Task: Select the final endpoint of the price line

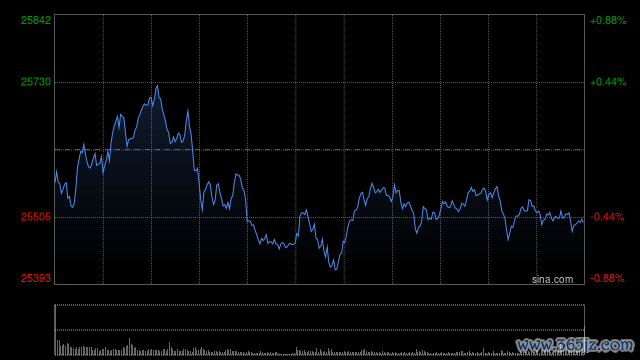Action: (x=583, y=221)
